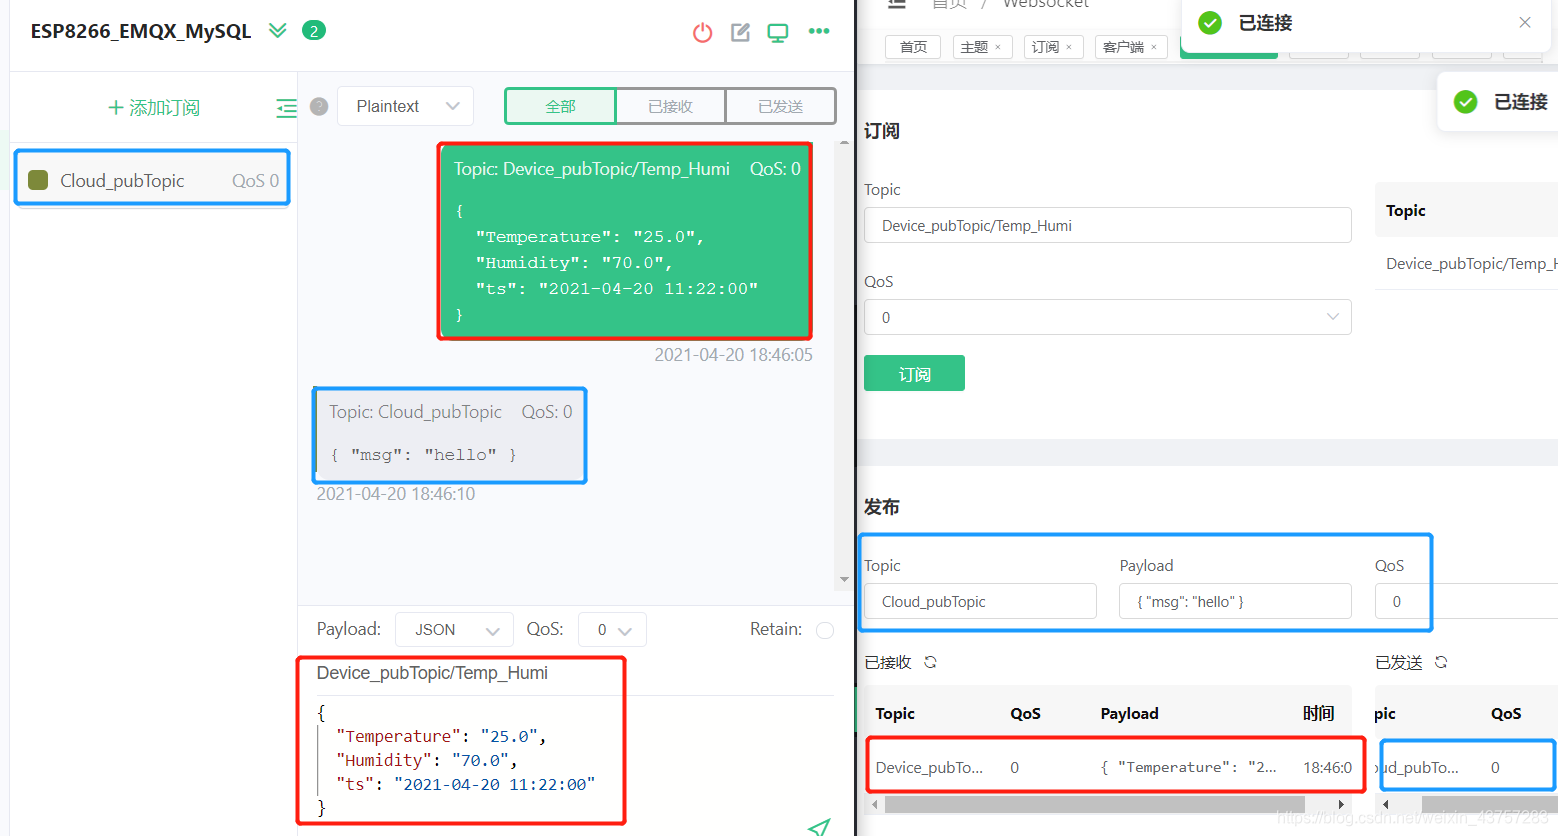Image resolution: width=1558 pixels, height=836 pixels.
Task: Click sent table ud_pubTo... topic cell
Action: [1418, 767]
